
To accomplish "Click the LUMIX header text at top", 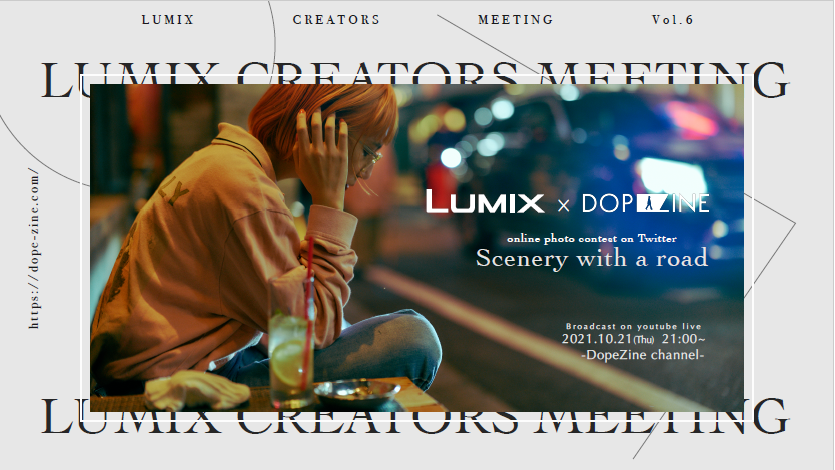I will (168, 20).
